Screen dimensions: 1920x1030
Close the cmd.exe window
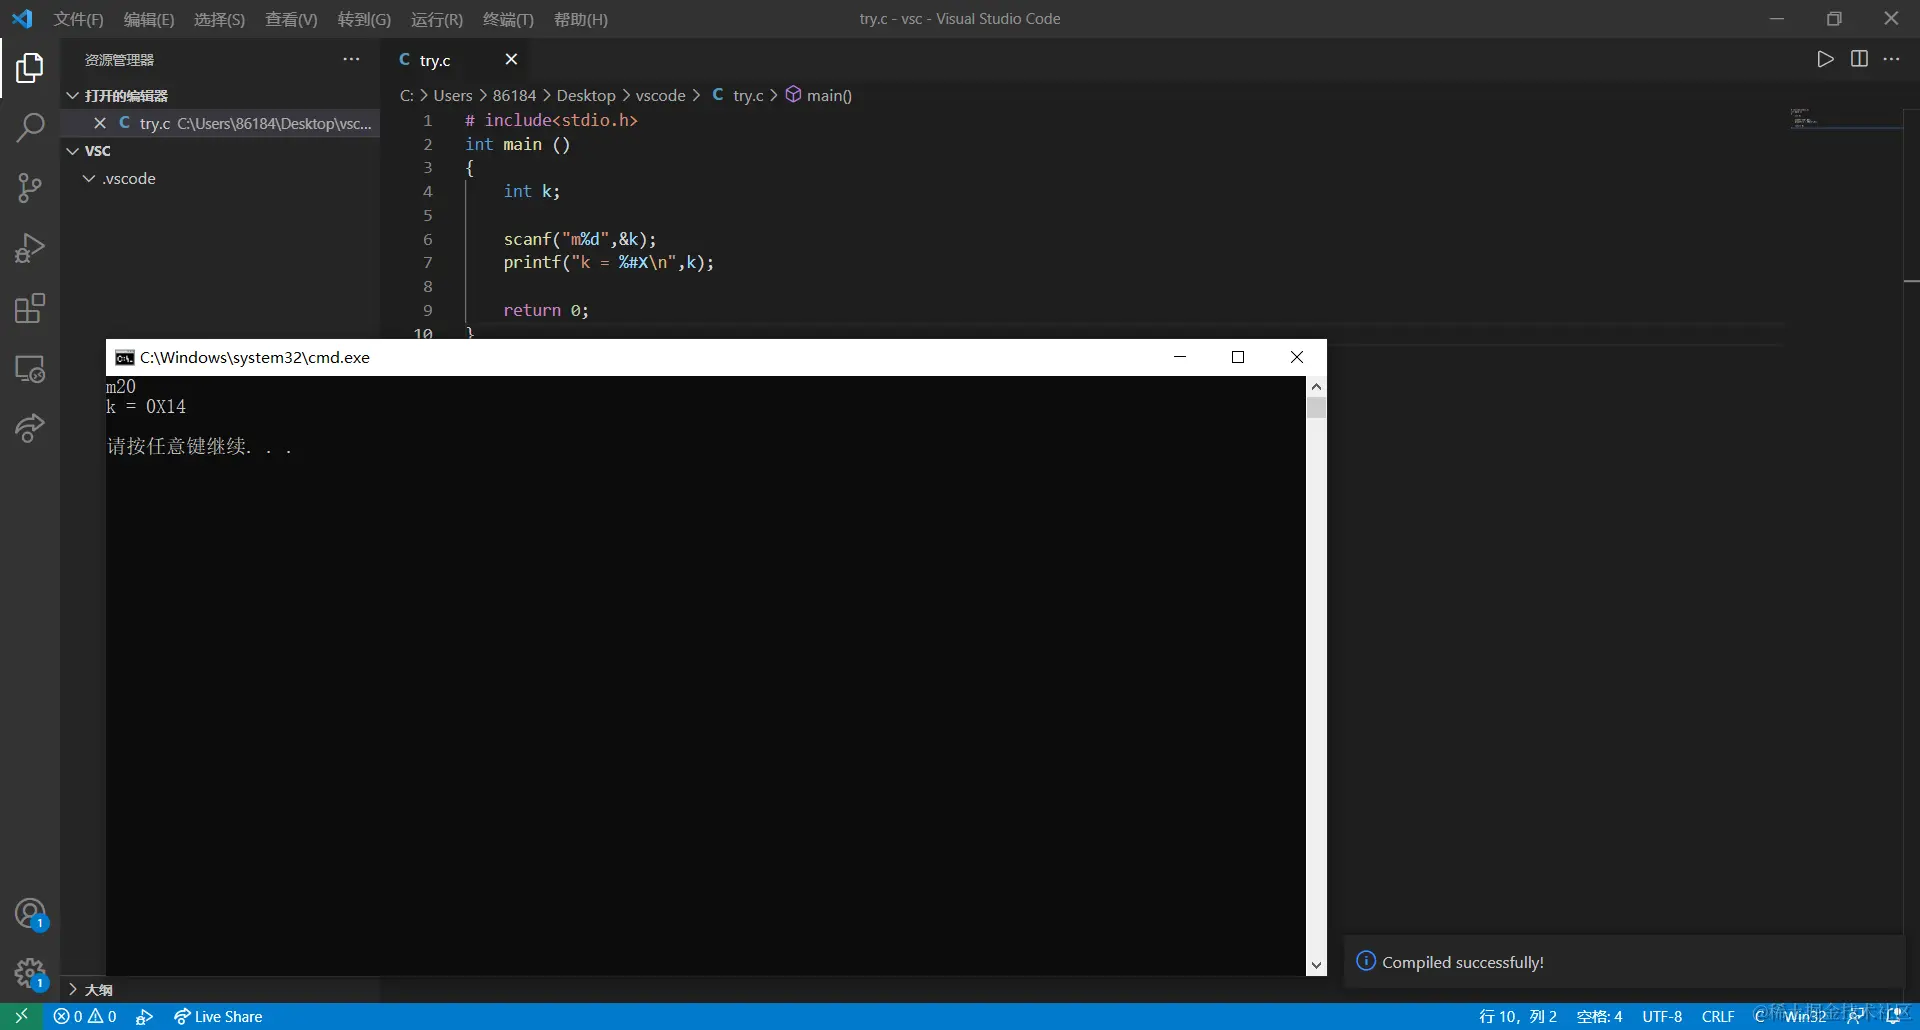tap(1297, 357)
